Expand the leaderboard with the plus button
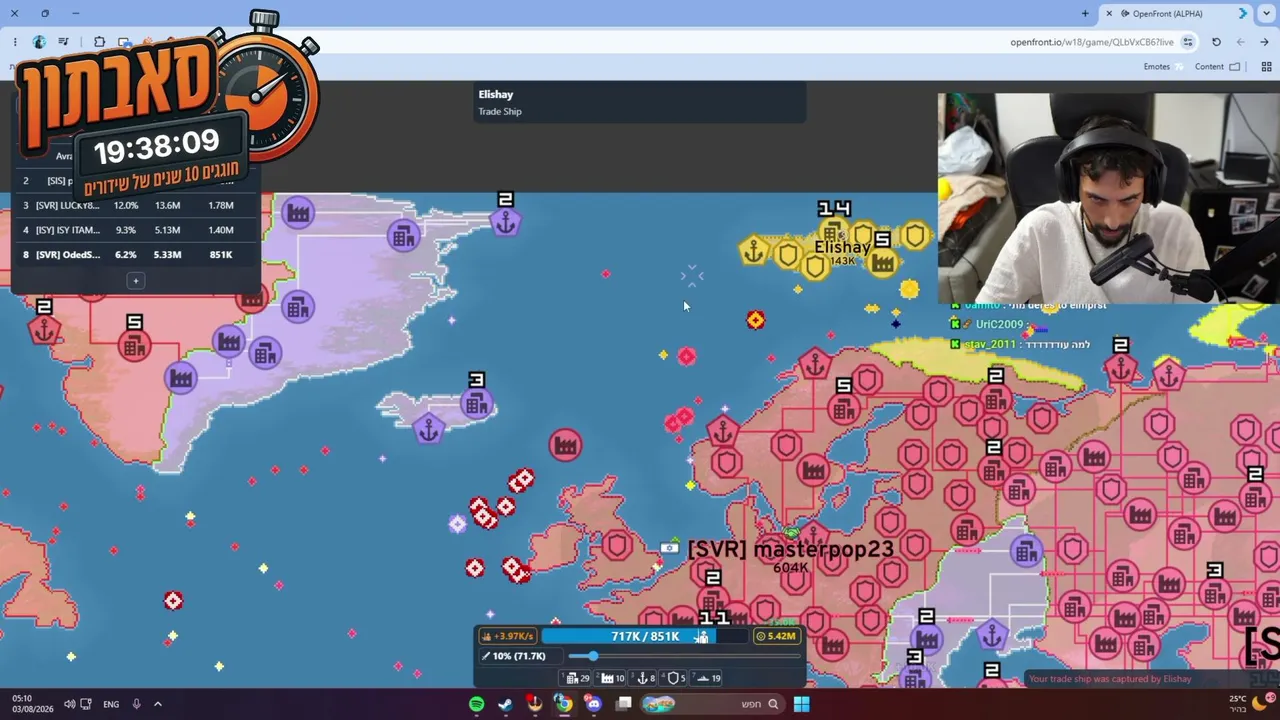 pos(136,281)
